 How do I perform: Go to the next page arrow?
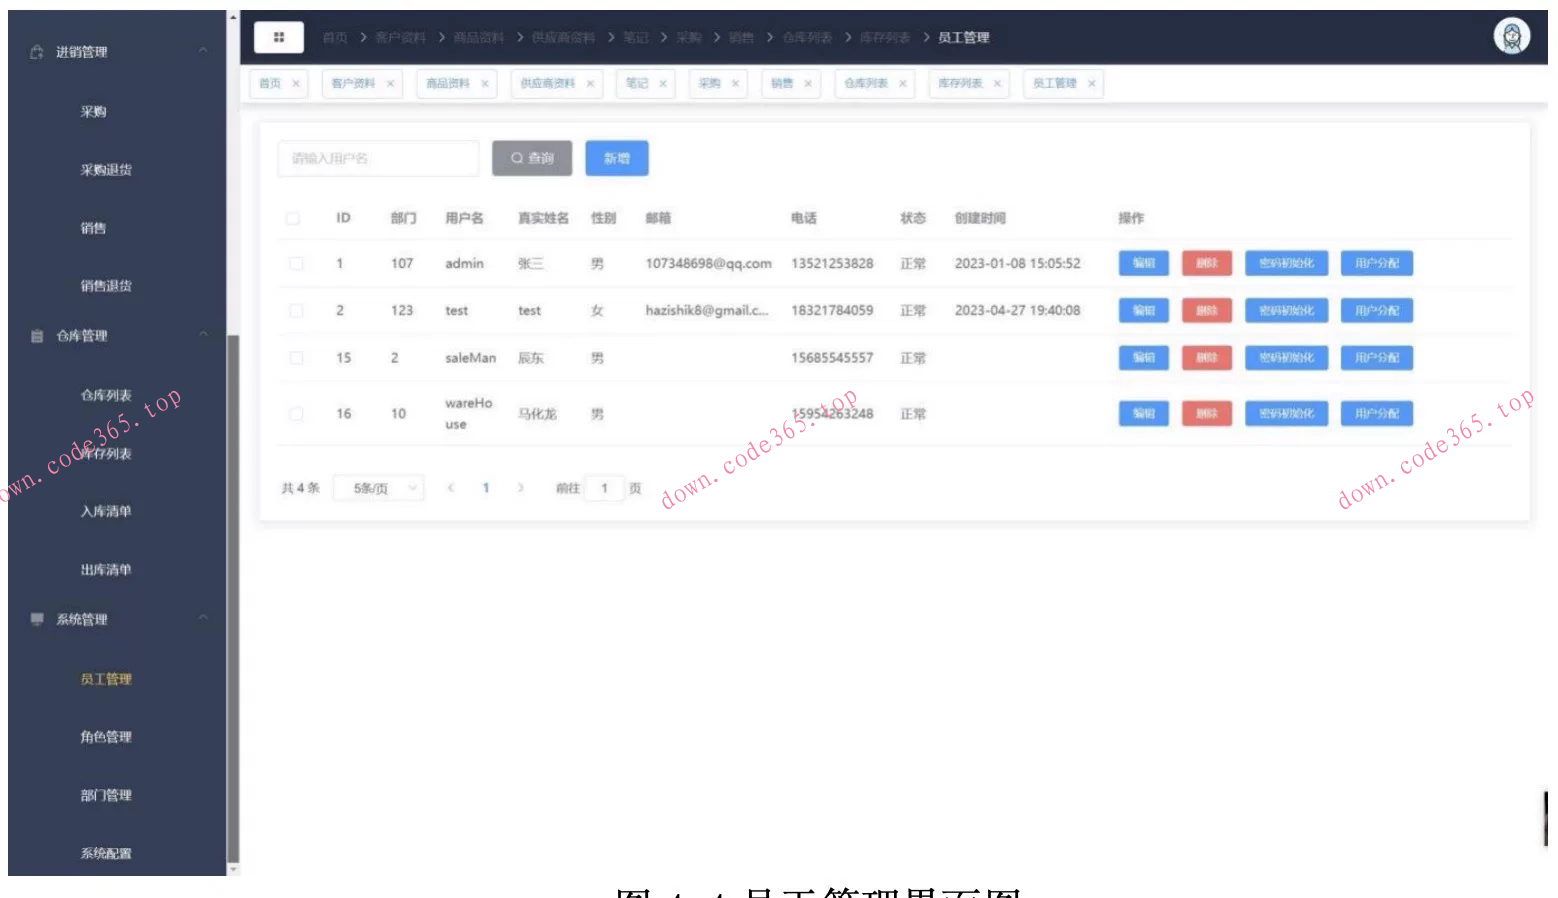(520, 488)
